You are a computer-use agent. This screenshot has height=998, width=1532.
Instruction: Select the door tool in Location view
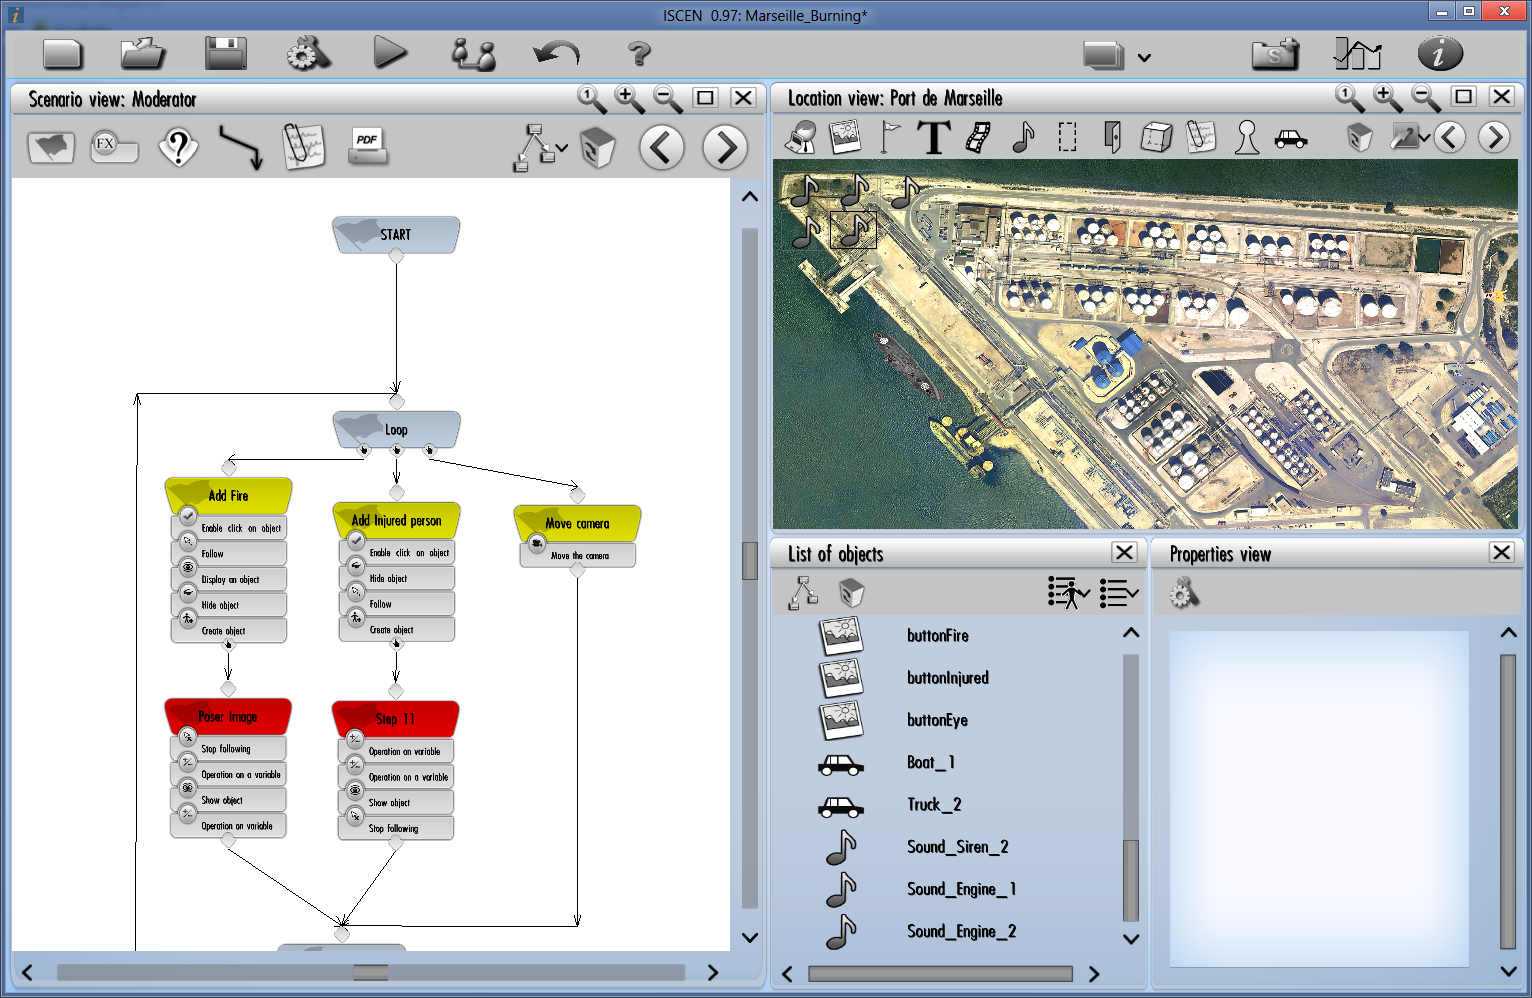[1111, 137]
